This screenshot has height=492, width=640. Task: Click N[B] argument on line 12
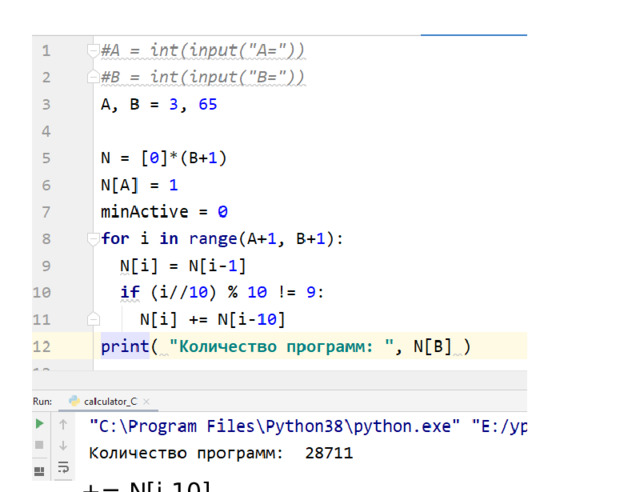point(433,347)
